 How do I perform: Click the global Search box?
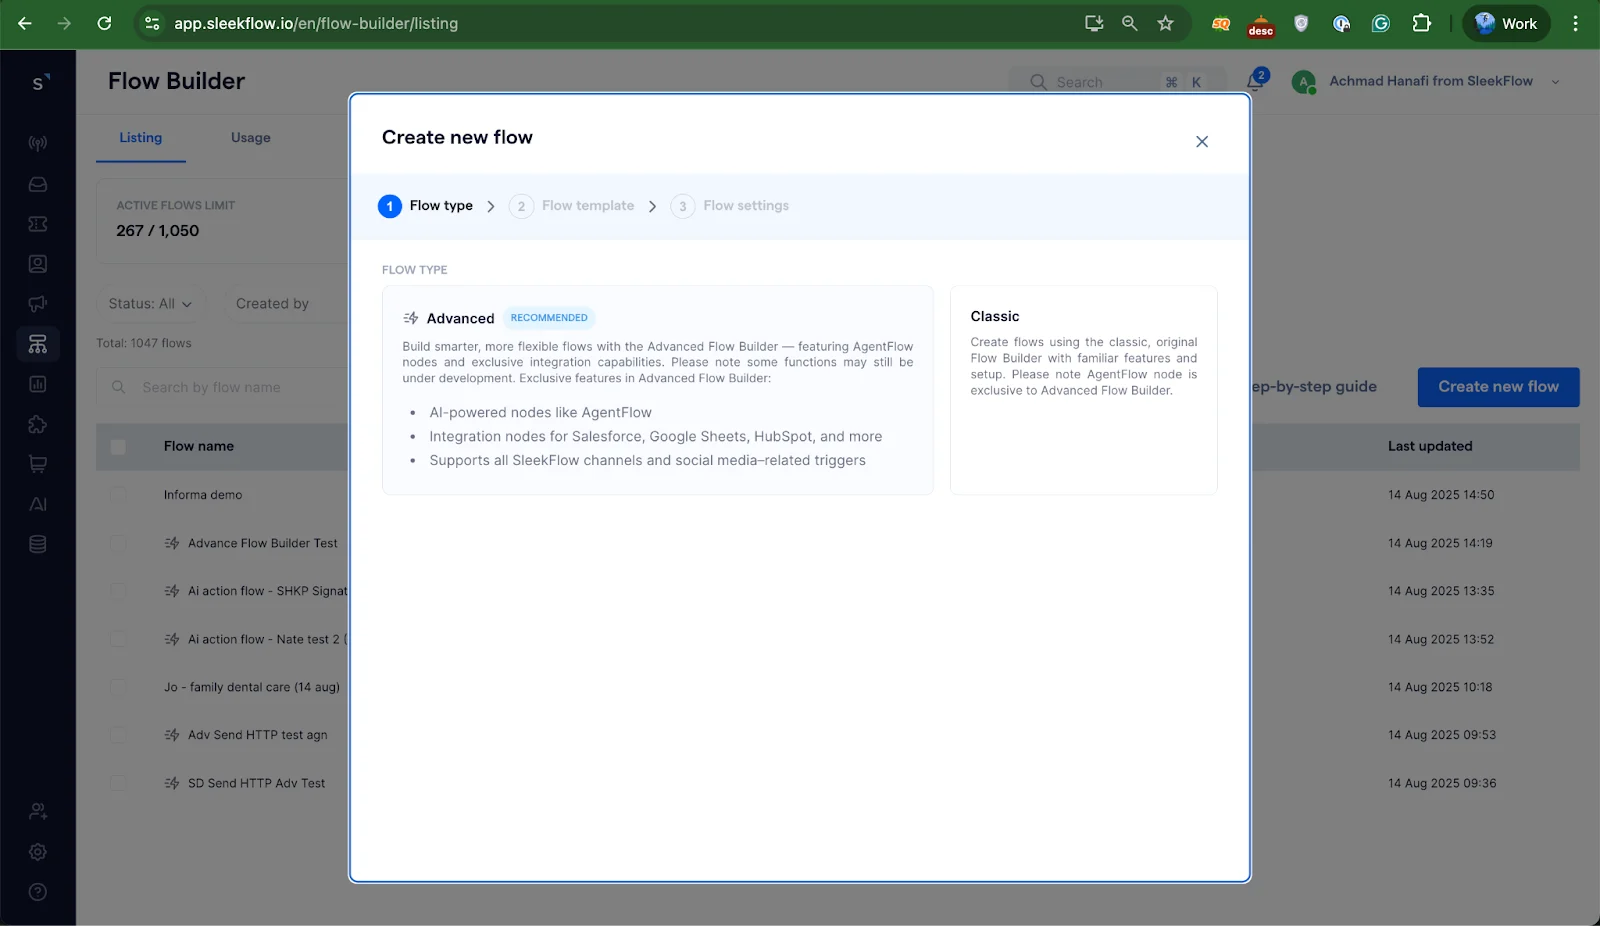tap(1118, 82)
